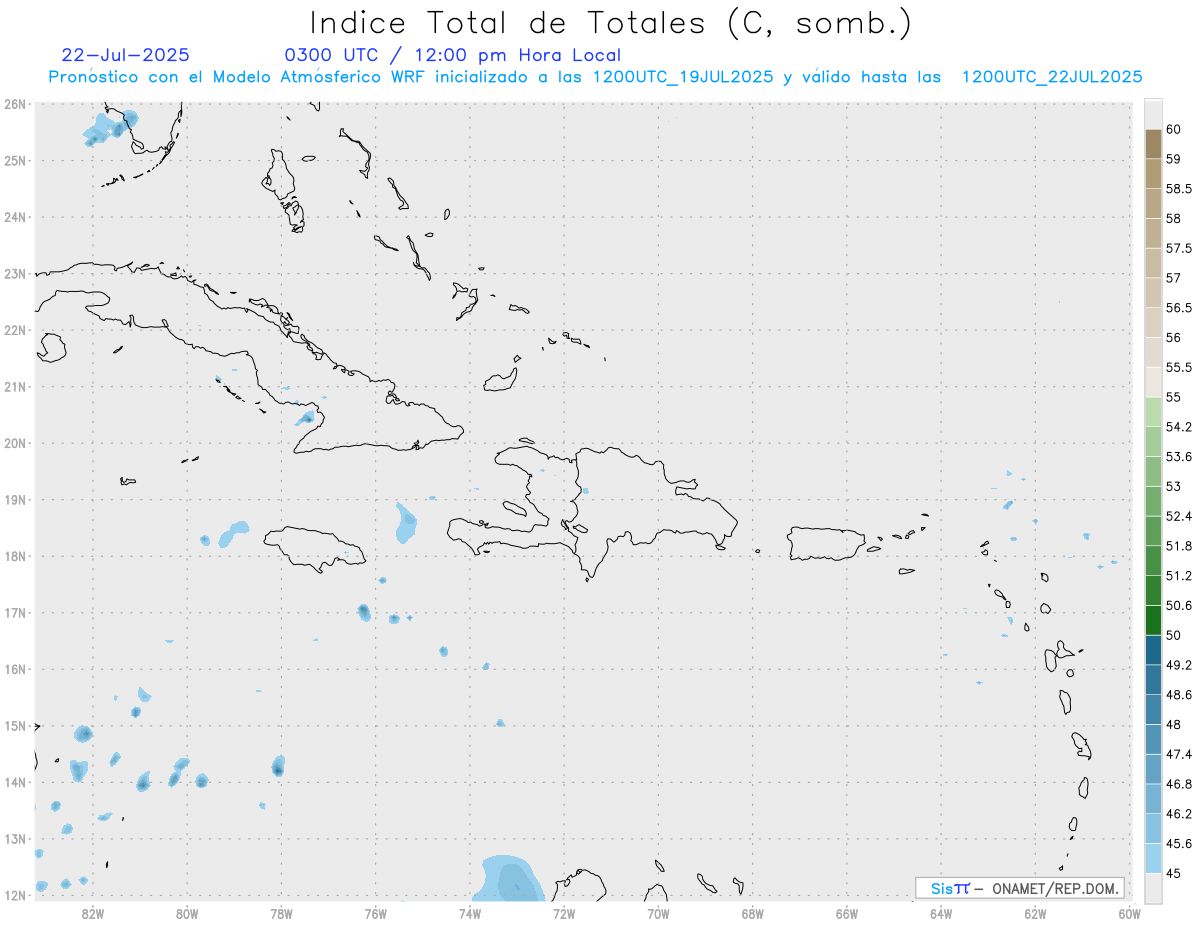Click the "51.2" value on the color scale

(x=1179, y=576)
